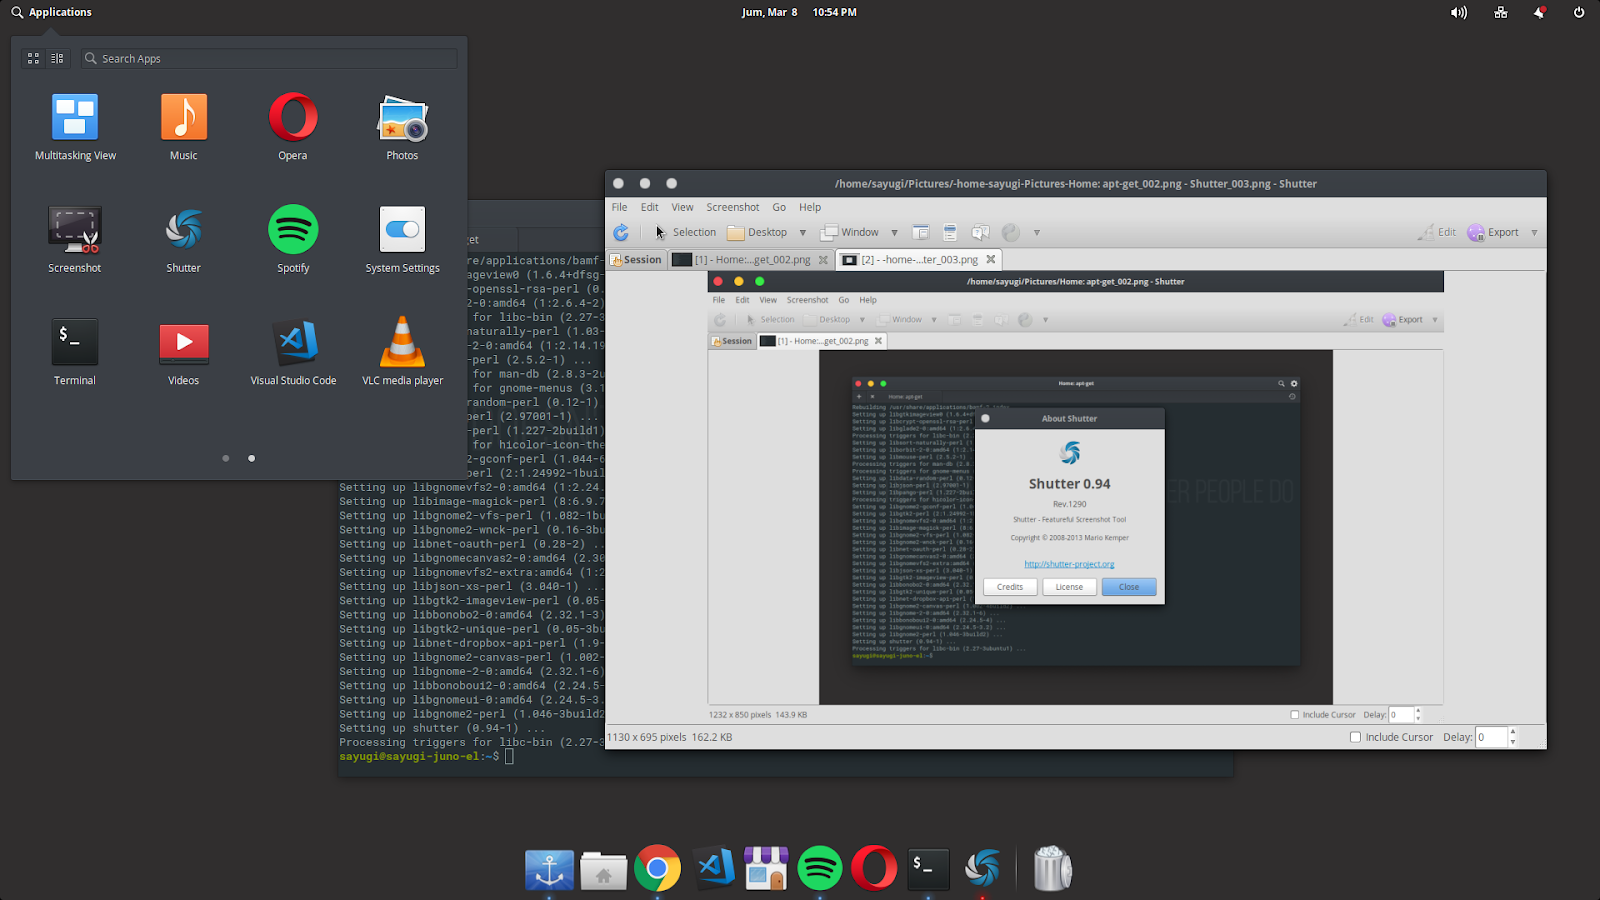
Task: Capture a Window in Shutter
Action: (x=850, y=232)
